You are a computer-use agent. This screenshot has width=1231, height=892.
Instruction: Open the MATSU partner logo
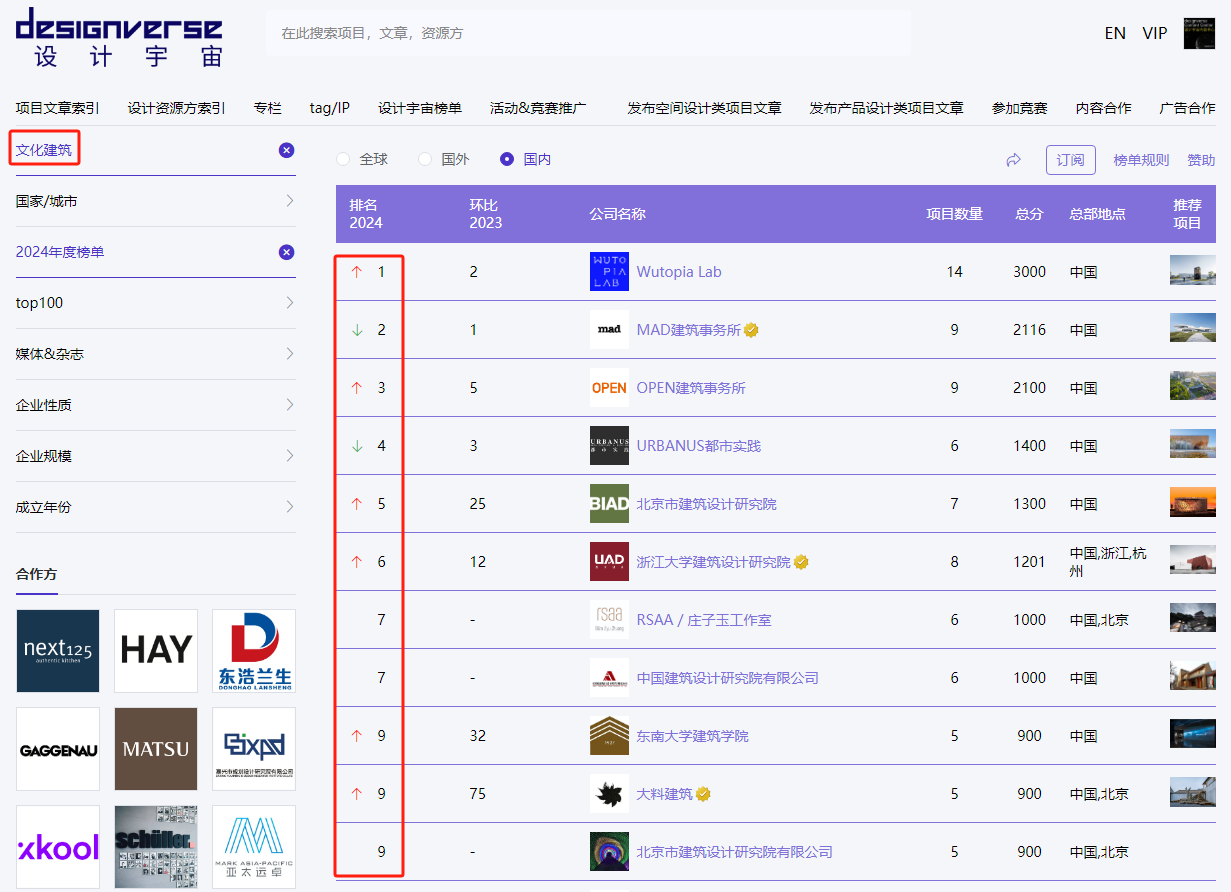tap(156, 749)
